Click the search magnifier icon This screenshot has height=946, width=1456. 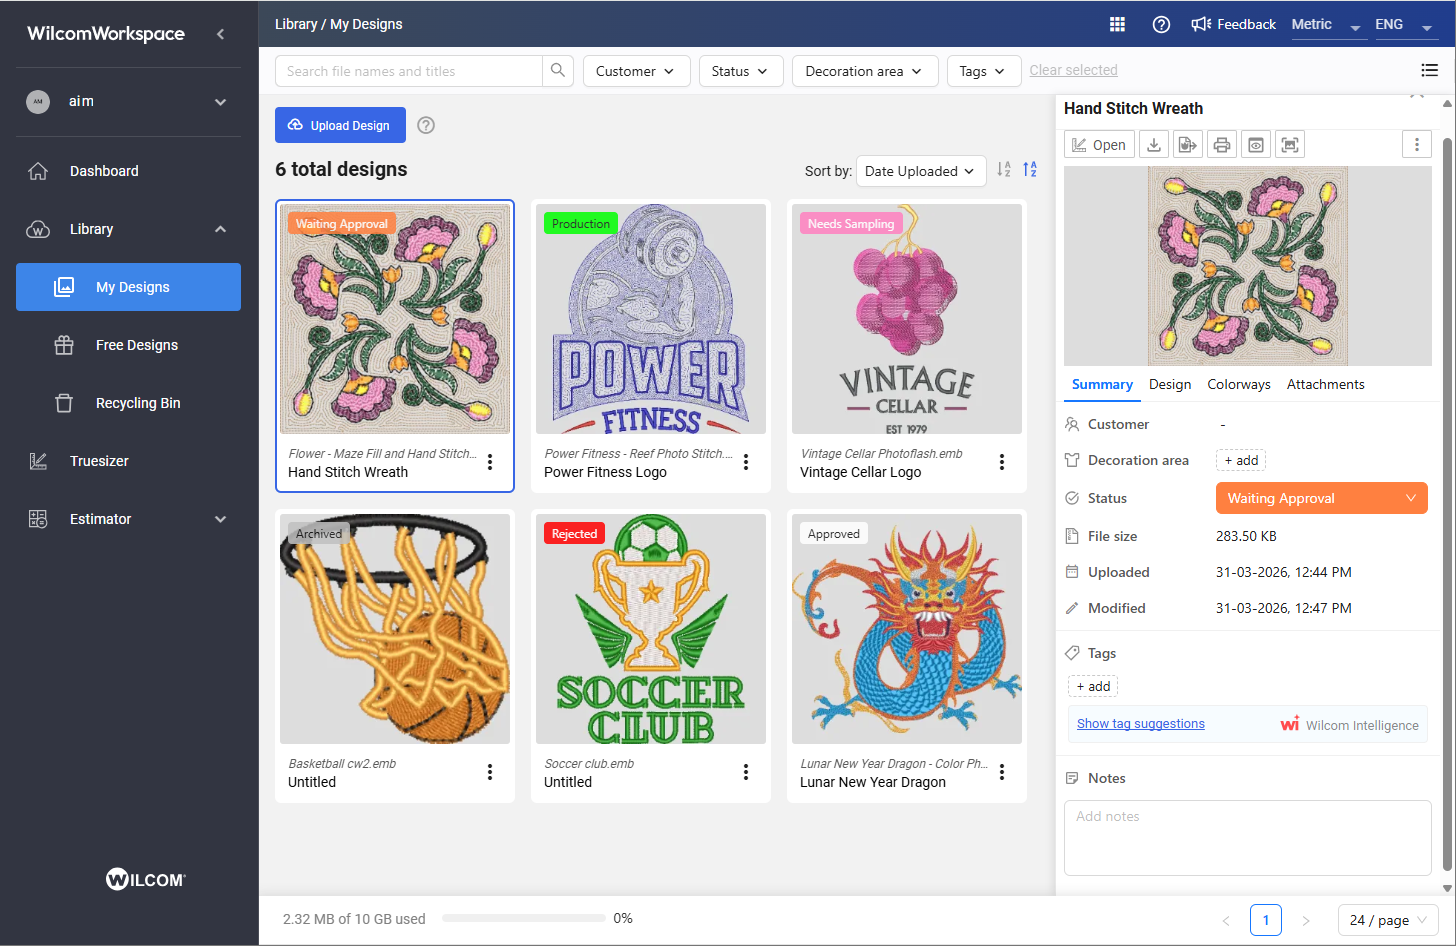pos(558,71)
